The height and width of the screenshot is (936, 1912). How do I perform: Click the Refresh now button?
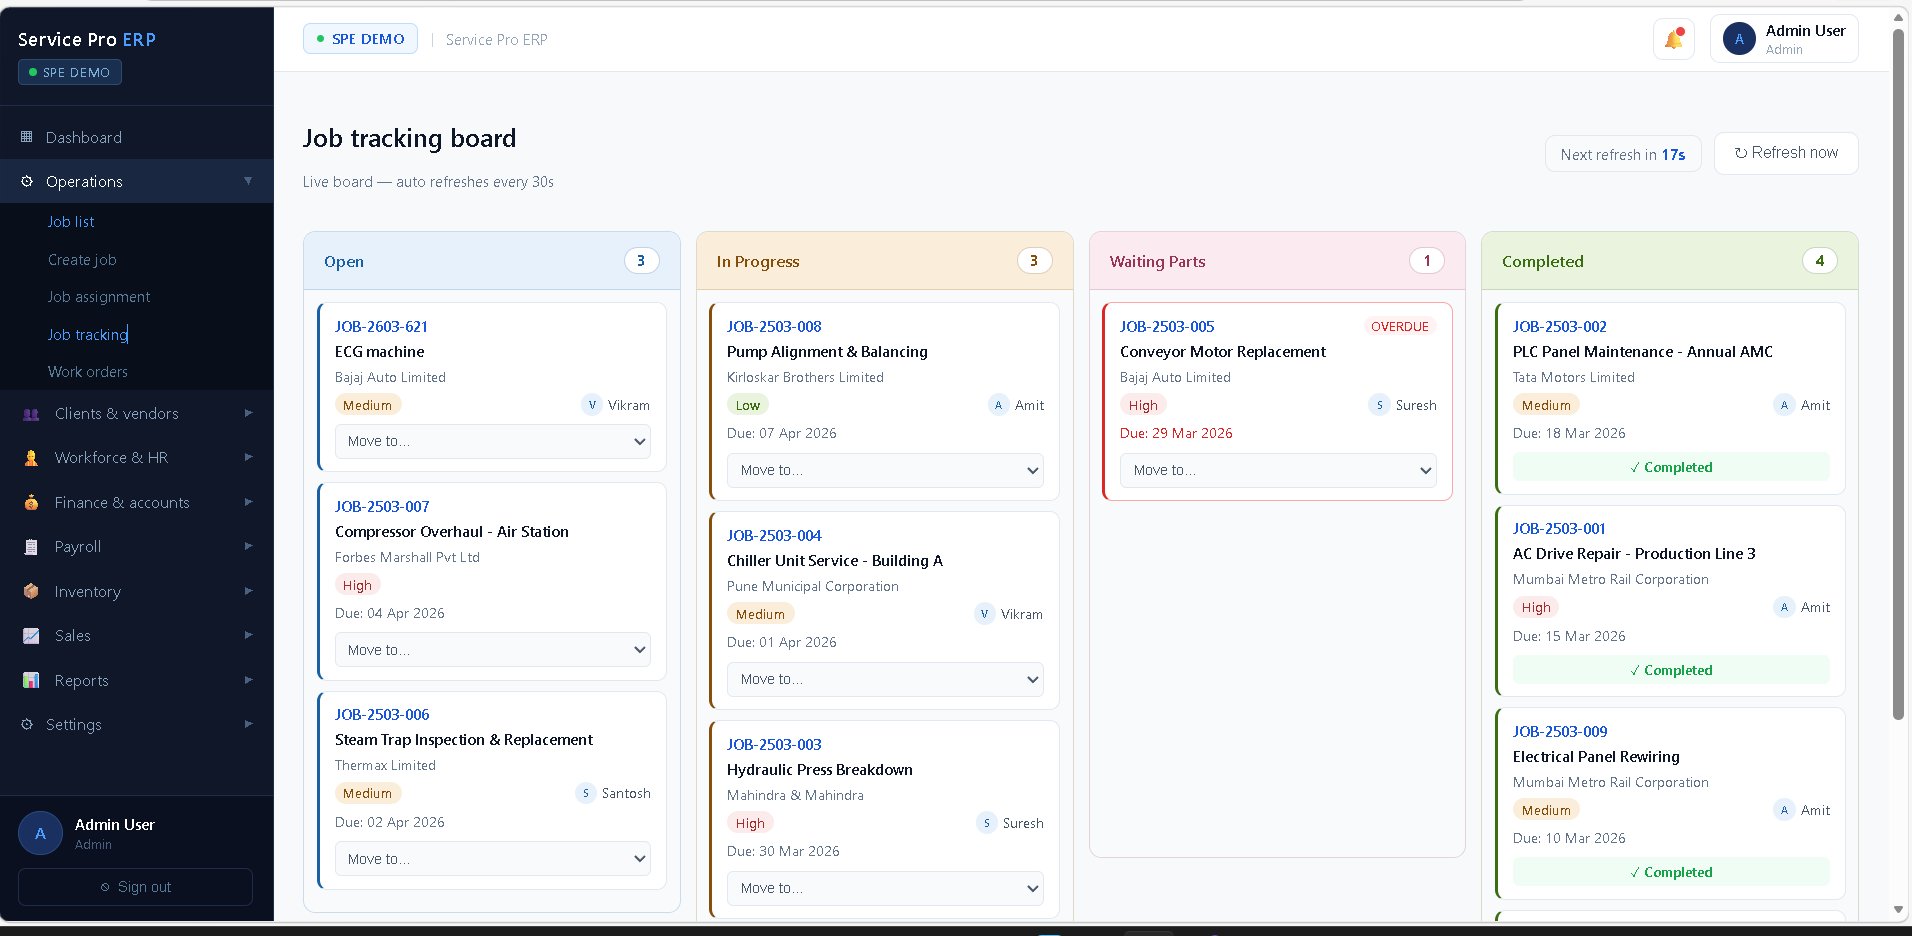pyautogui.click(x=1786, y=153)
